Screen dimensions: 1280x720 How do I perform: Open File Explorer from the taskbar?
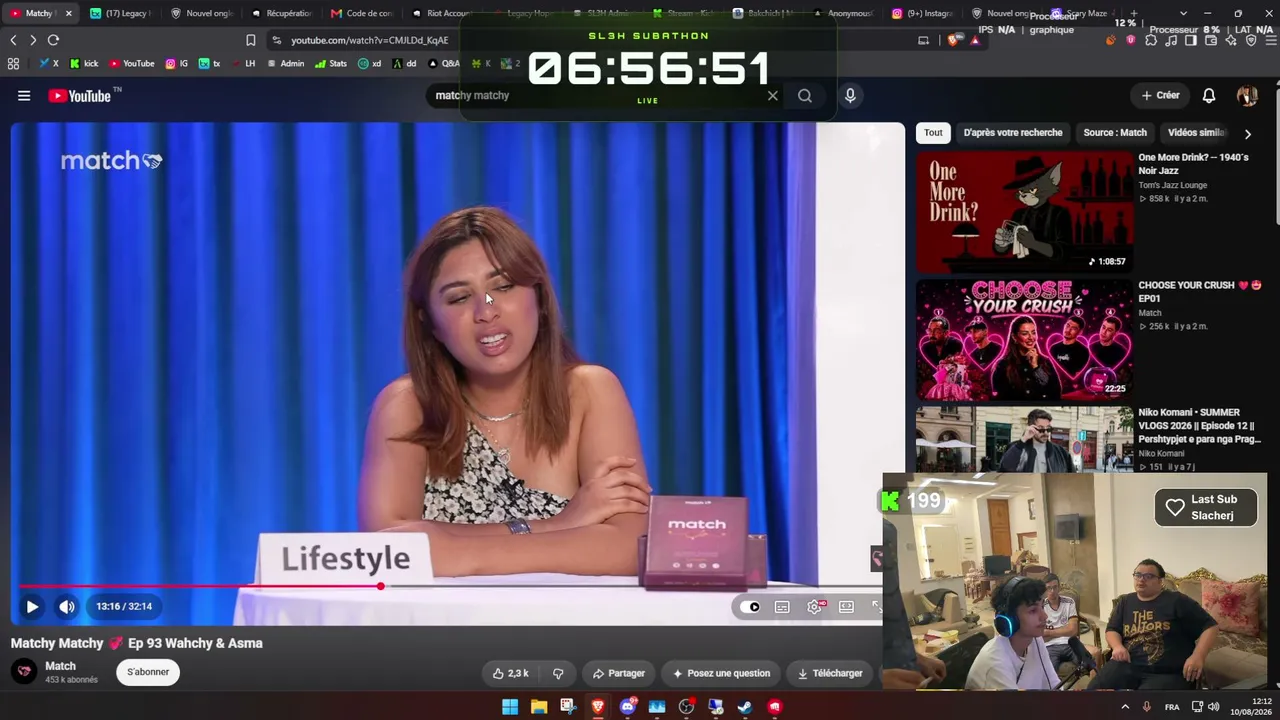pos(539,707)
